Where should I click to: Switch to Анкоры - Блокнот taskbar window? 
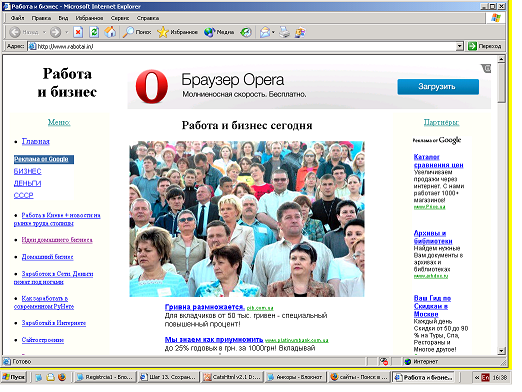tap(295, 377)
